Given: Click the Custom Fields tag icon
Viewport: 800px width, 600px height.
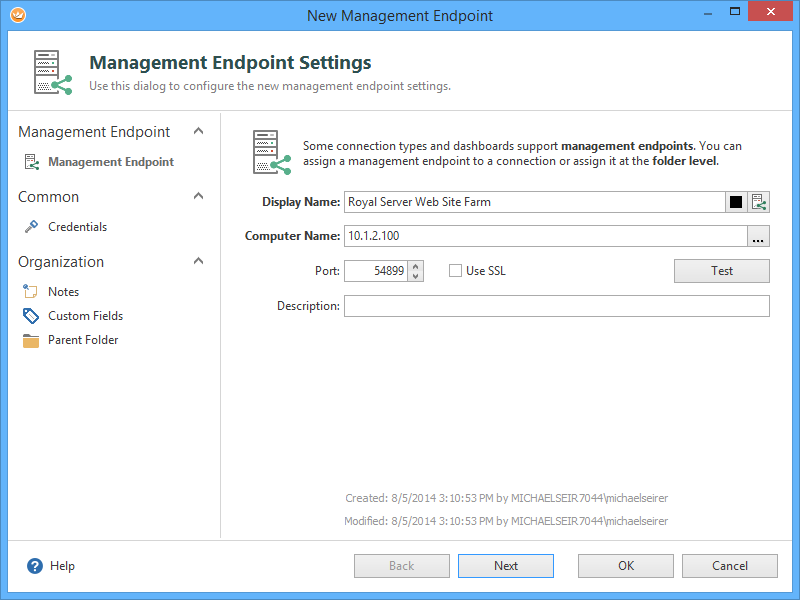Looking at the screenshot, I should click(x=31, y=316).
